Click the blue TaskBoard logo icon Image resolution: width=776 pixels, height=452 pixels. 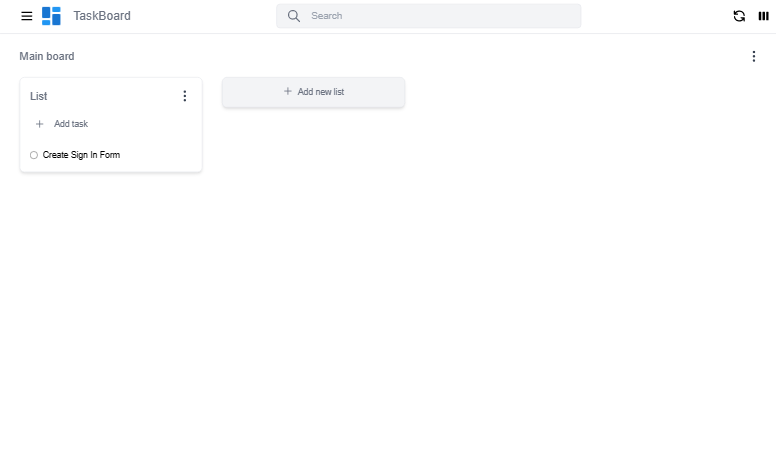pos(51,16)
